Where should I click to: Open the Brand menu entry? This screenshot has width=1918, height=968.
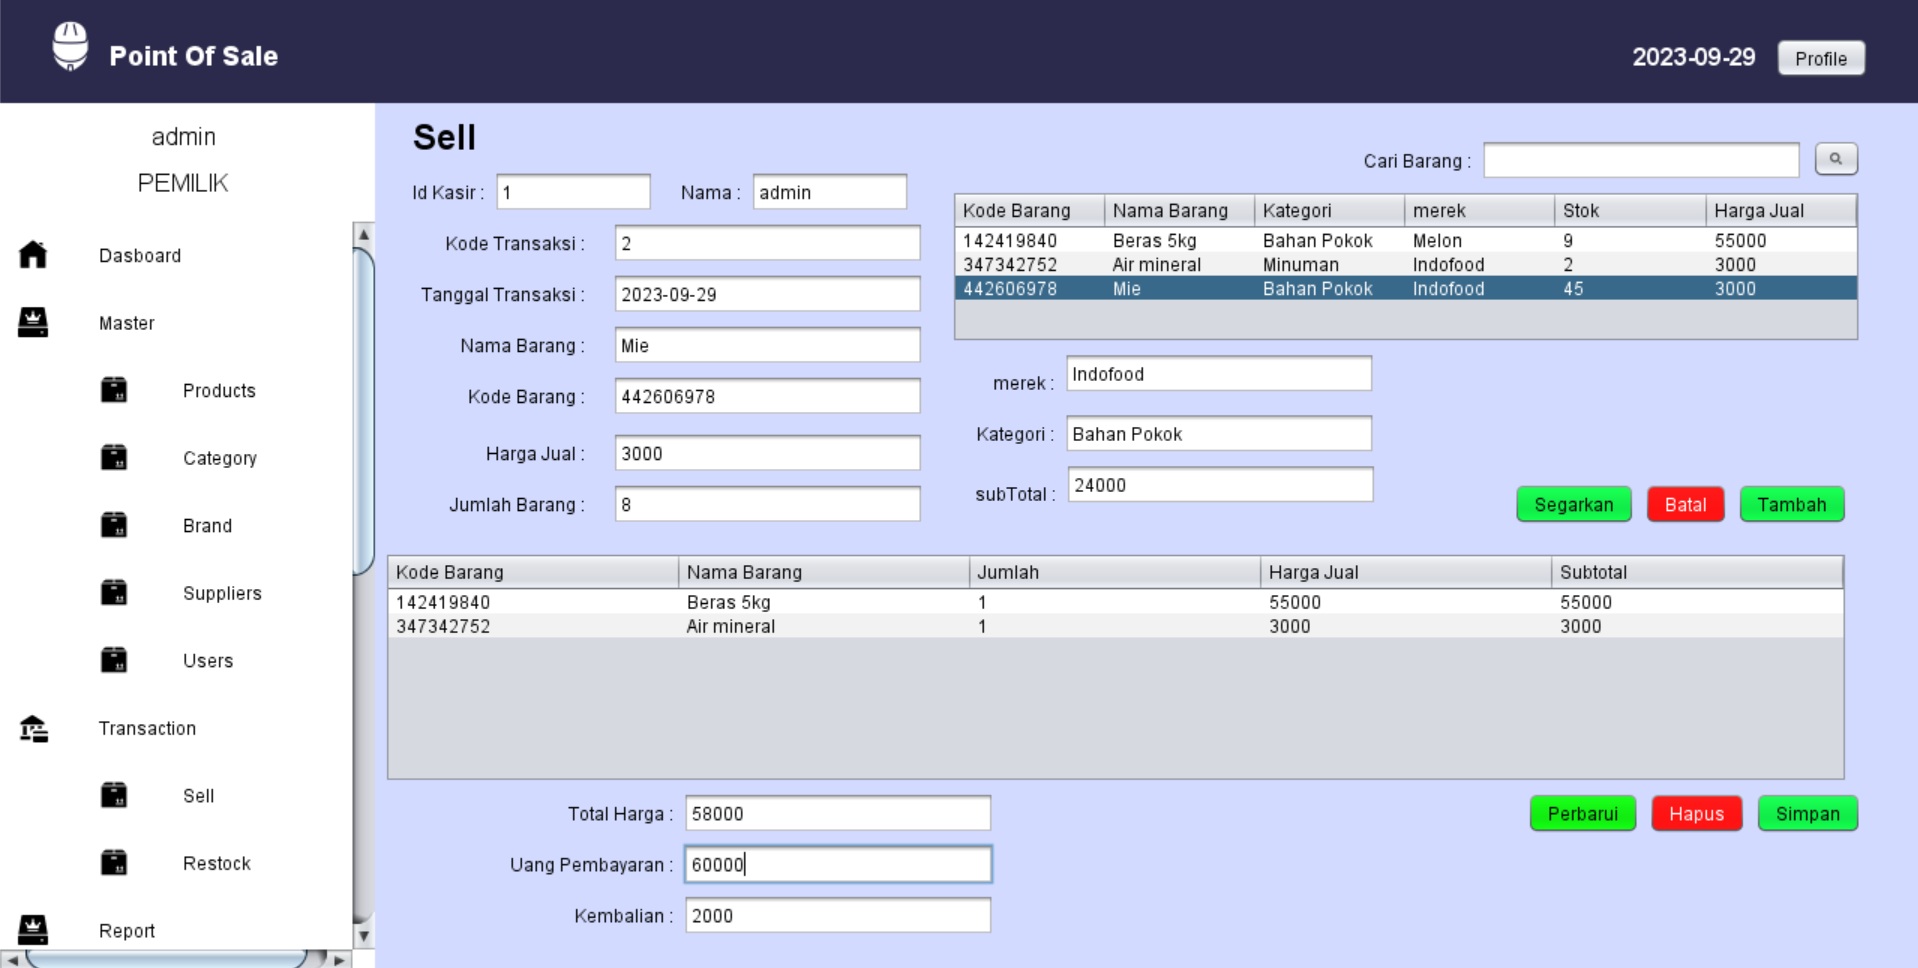tap(207, 526)
